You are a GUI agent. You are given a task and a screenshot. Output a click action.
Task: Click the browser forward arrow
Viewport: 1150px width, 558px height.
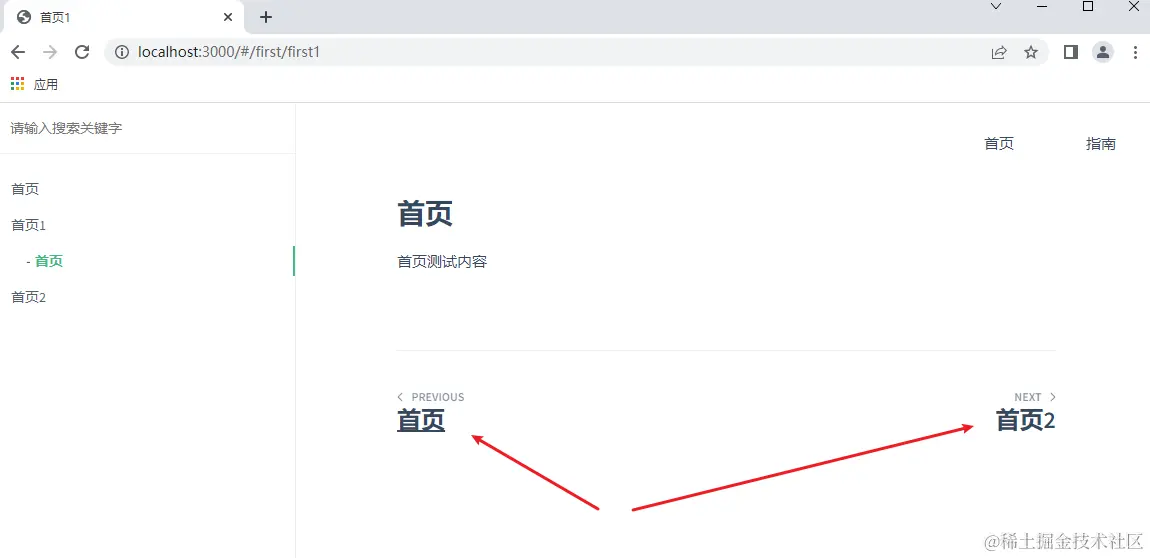pos(50,52)
